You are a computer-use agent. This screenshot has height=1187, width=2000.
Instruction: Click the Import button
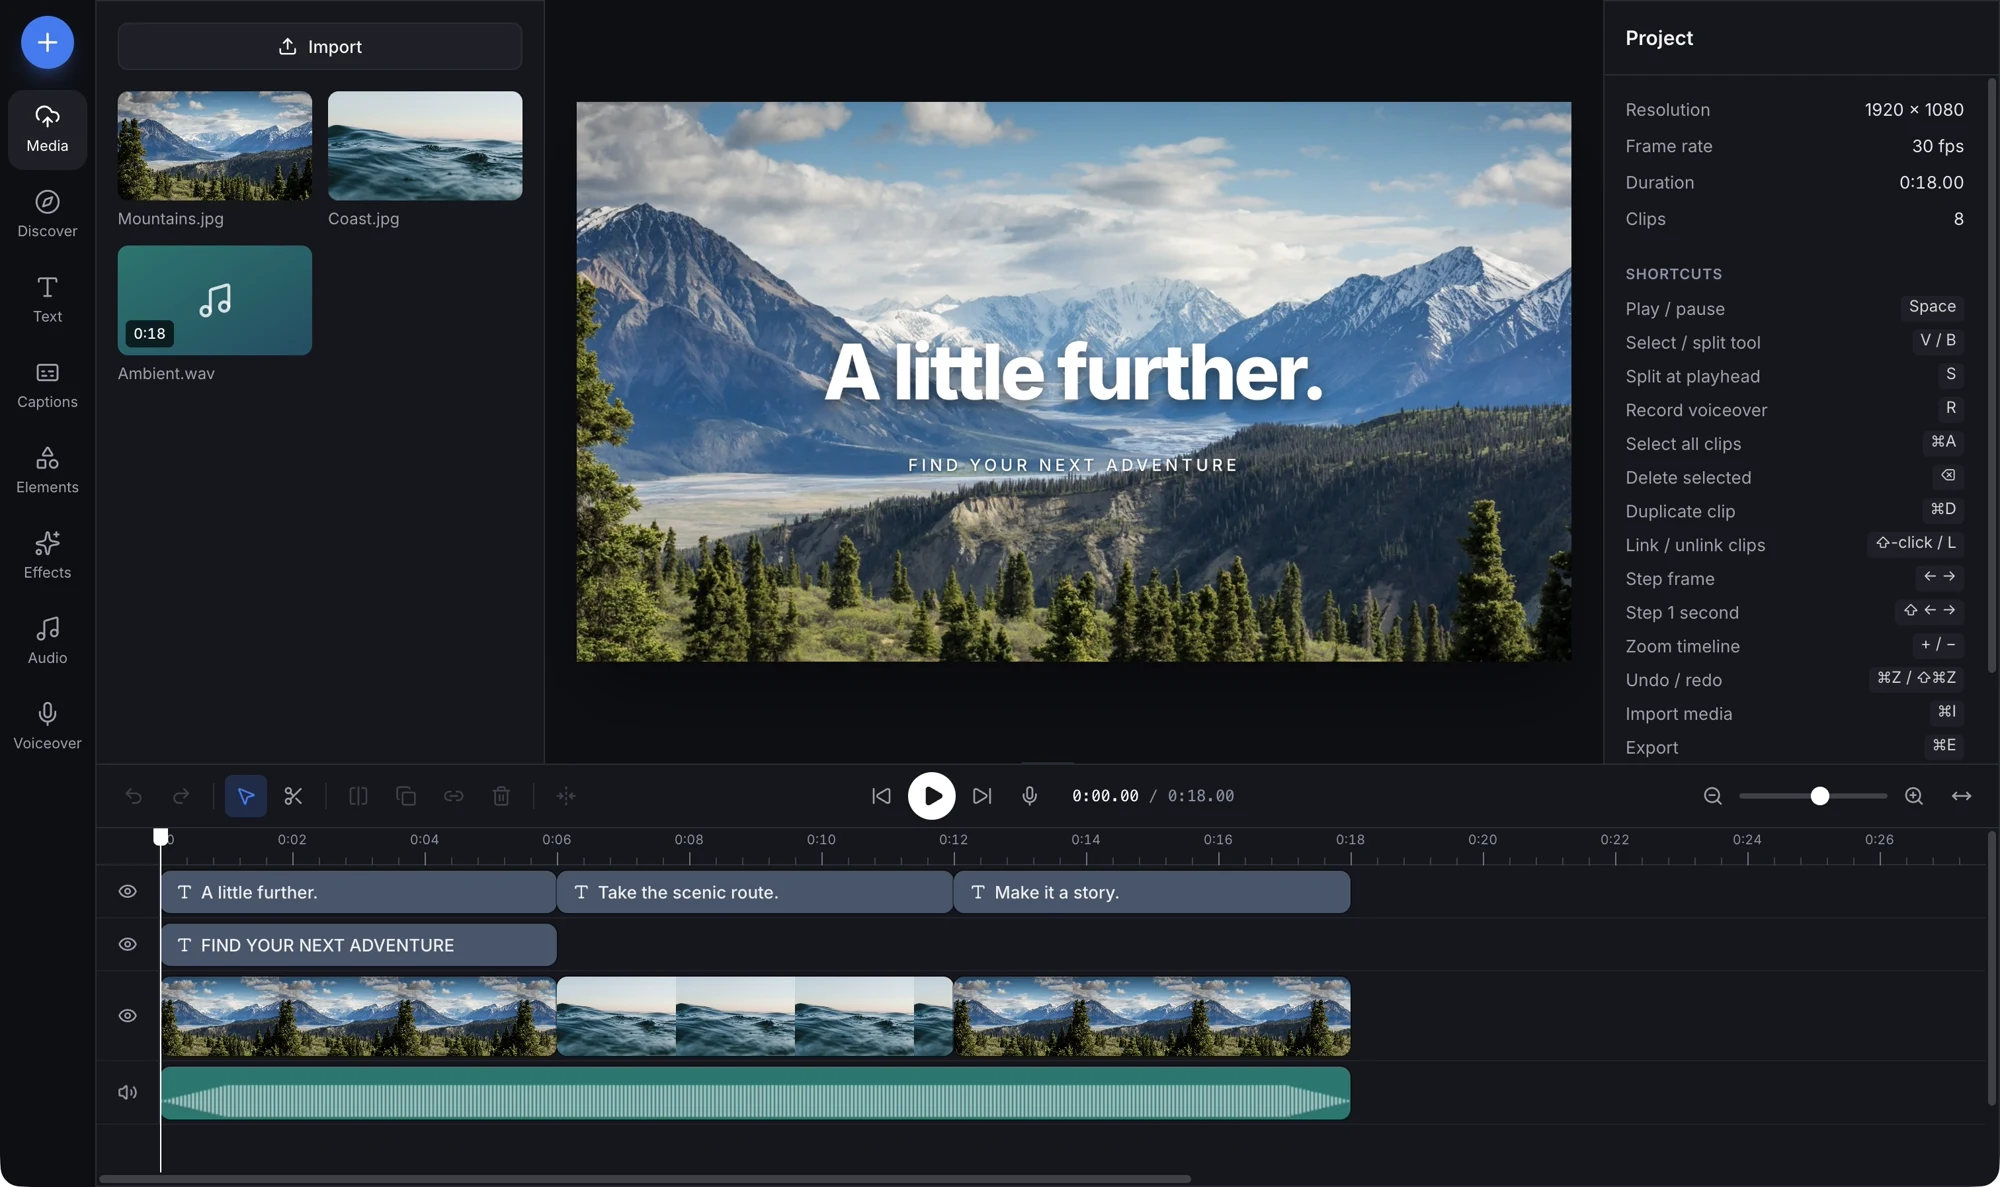pyautogui.click(x=320, y=47)
